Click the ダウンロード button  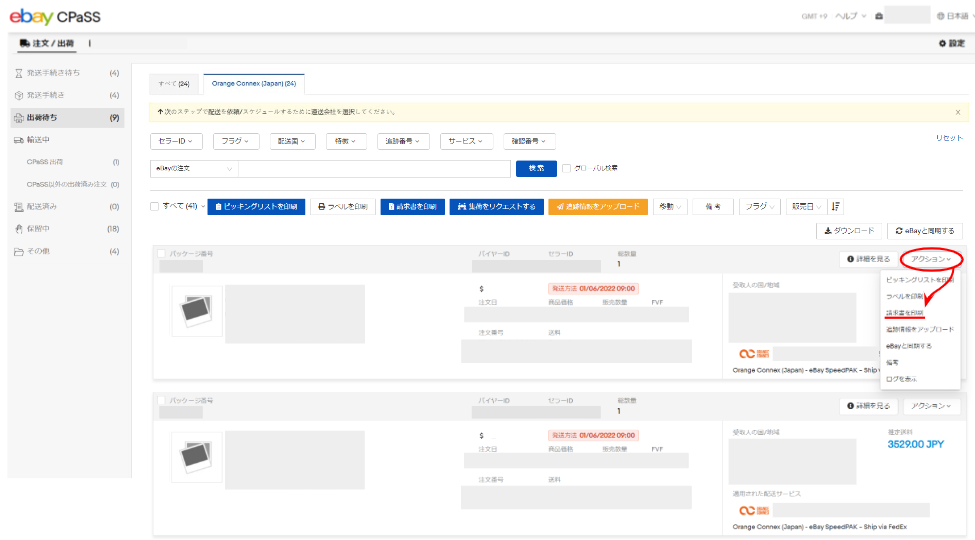point(848,231)
